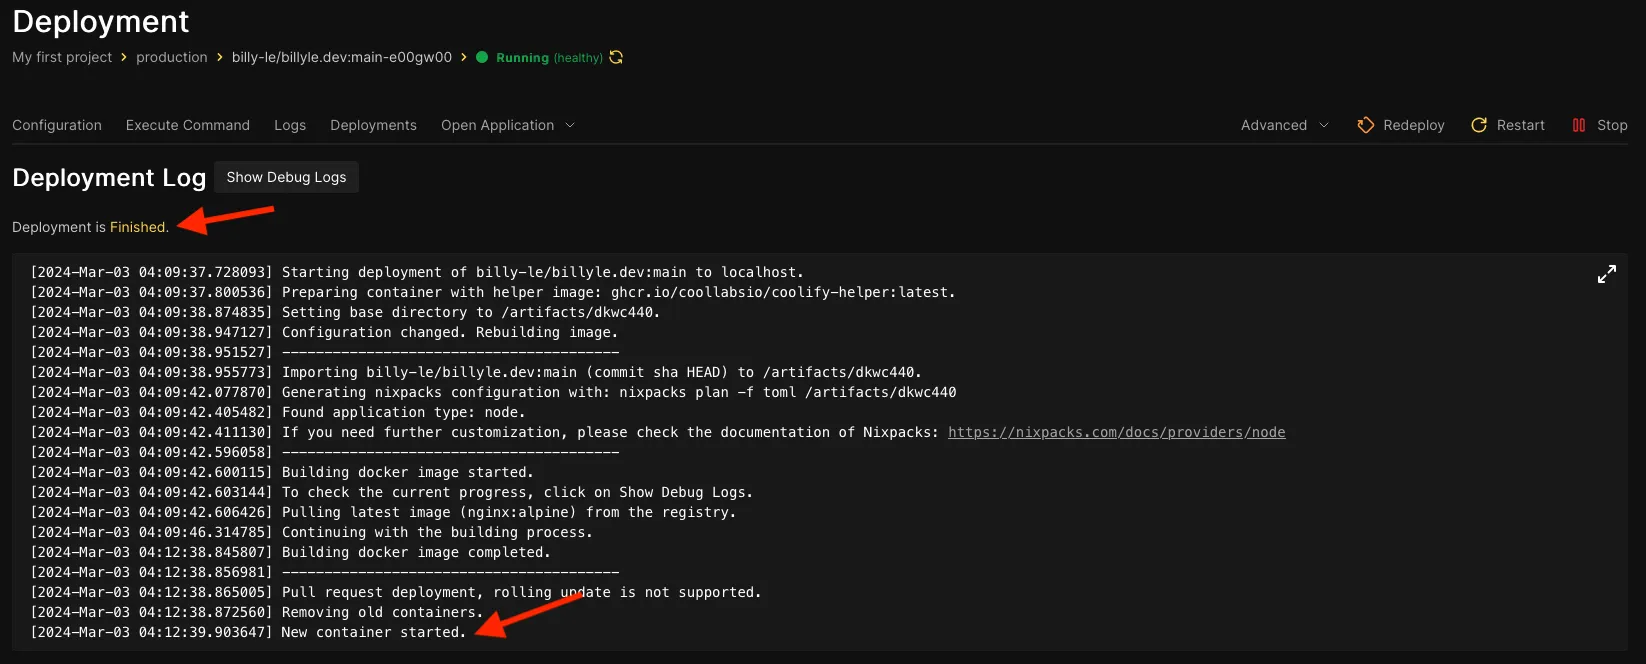Click the breadcrumb chevron after My first project
This screenshot has width=1646, height=664.
[124, 57]
